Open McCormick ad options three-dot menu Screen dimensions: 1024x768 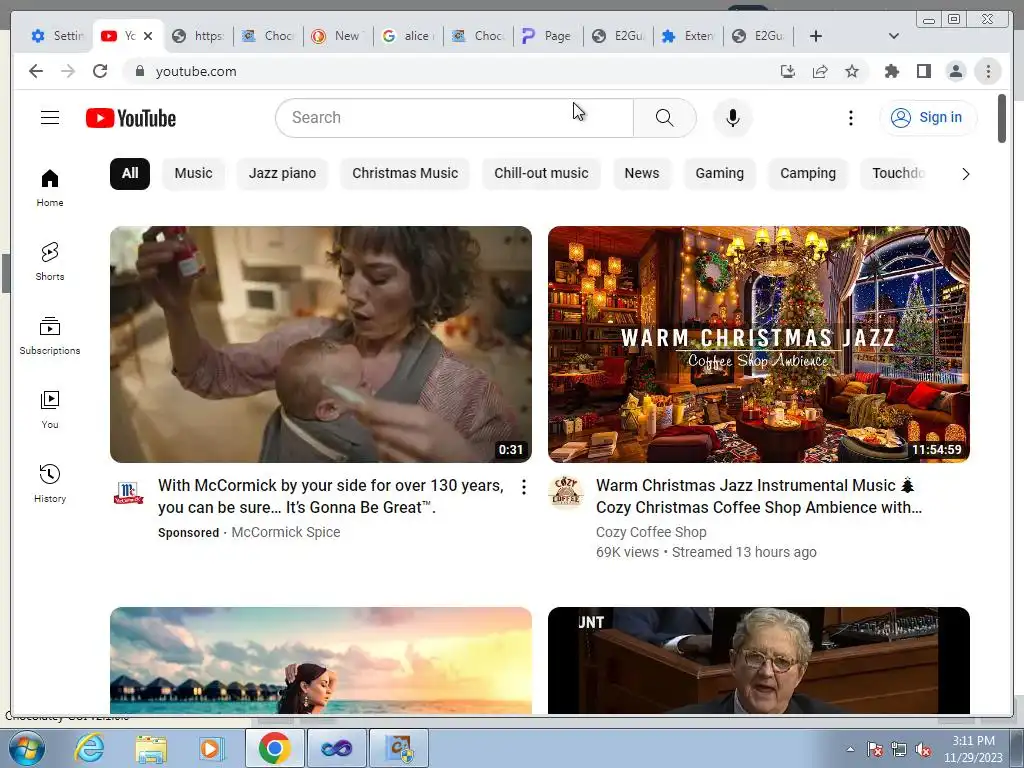[x=524, y=487]
